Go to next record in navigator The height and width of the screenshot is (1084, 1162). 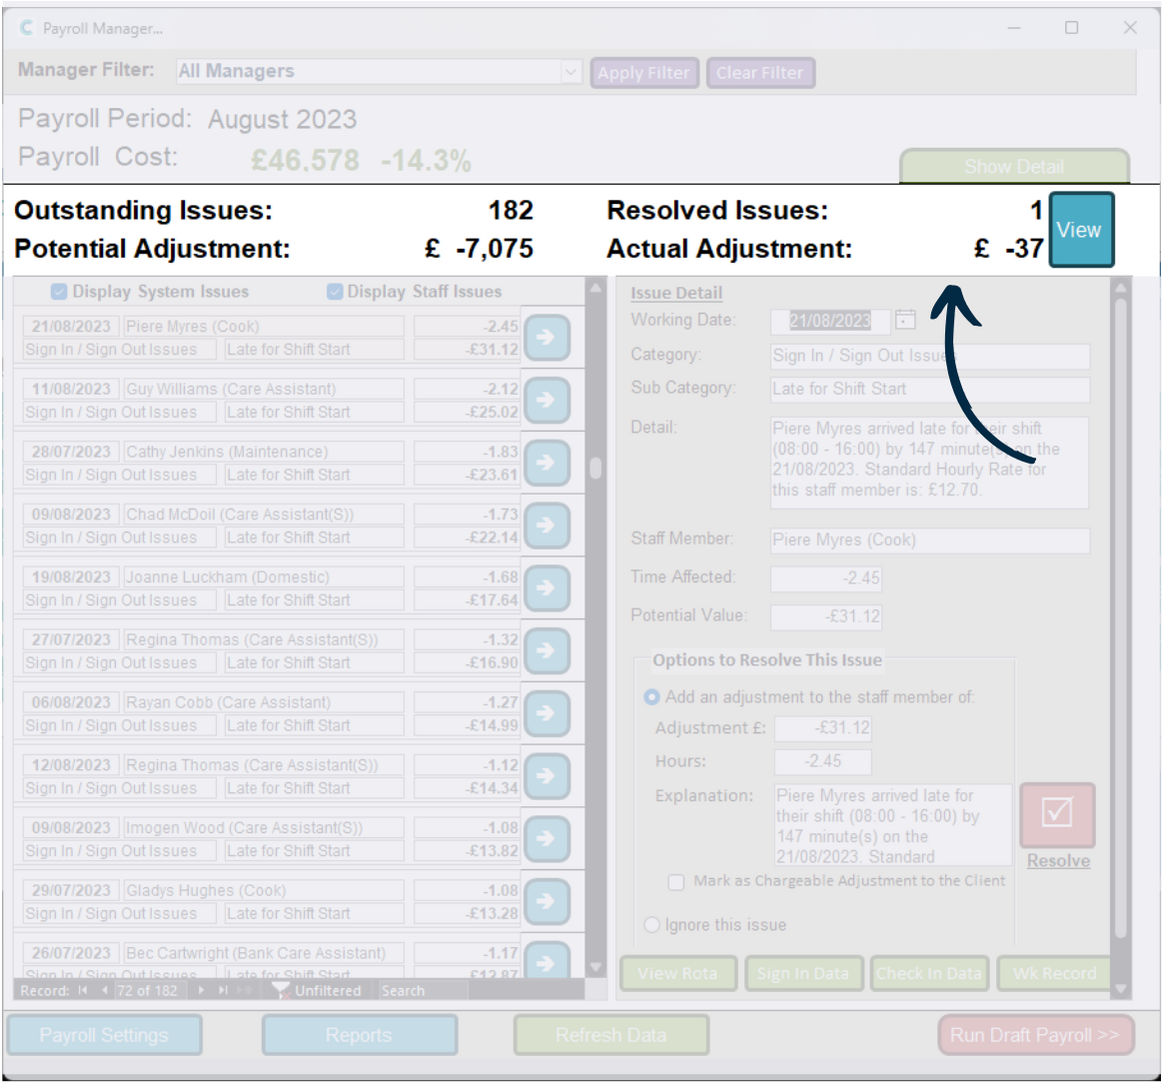click(x=201, y=990)
